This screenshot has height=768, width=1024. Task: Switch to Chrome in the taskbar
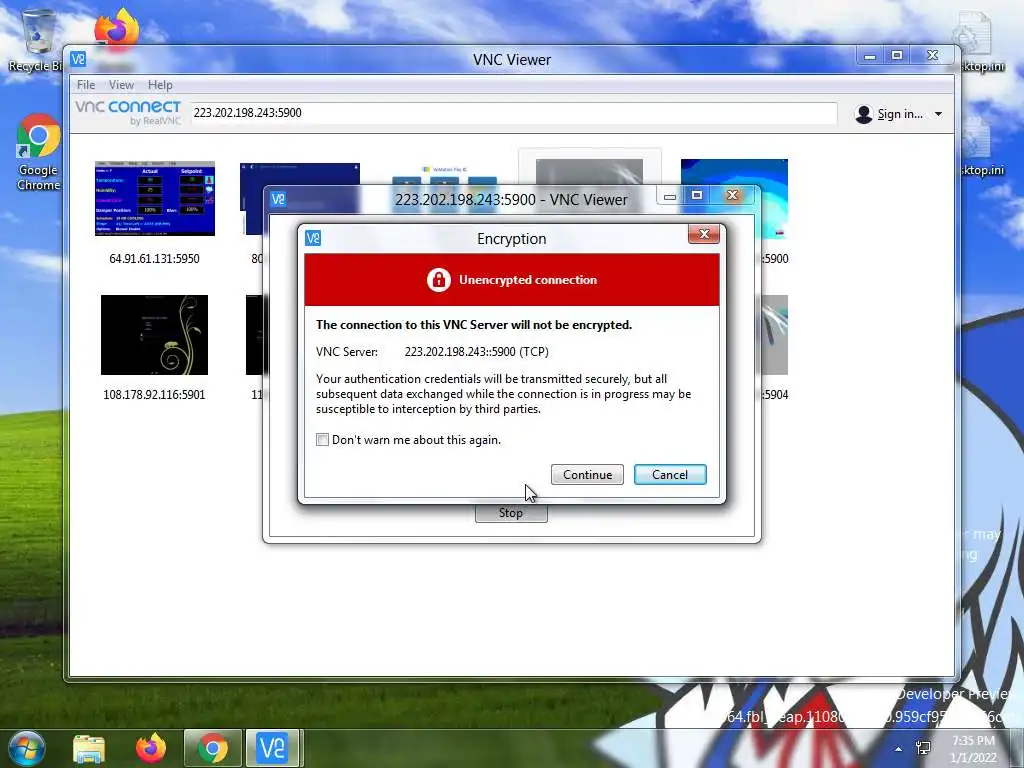212,748
